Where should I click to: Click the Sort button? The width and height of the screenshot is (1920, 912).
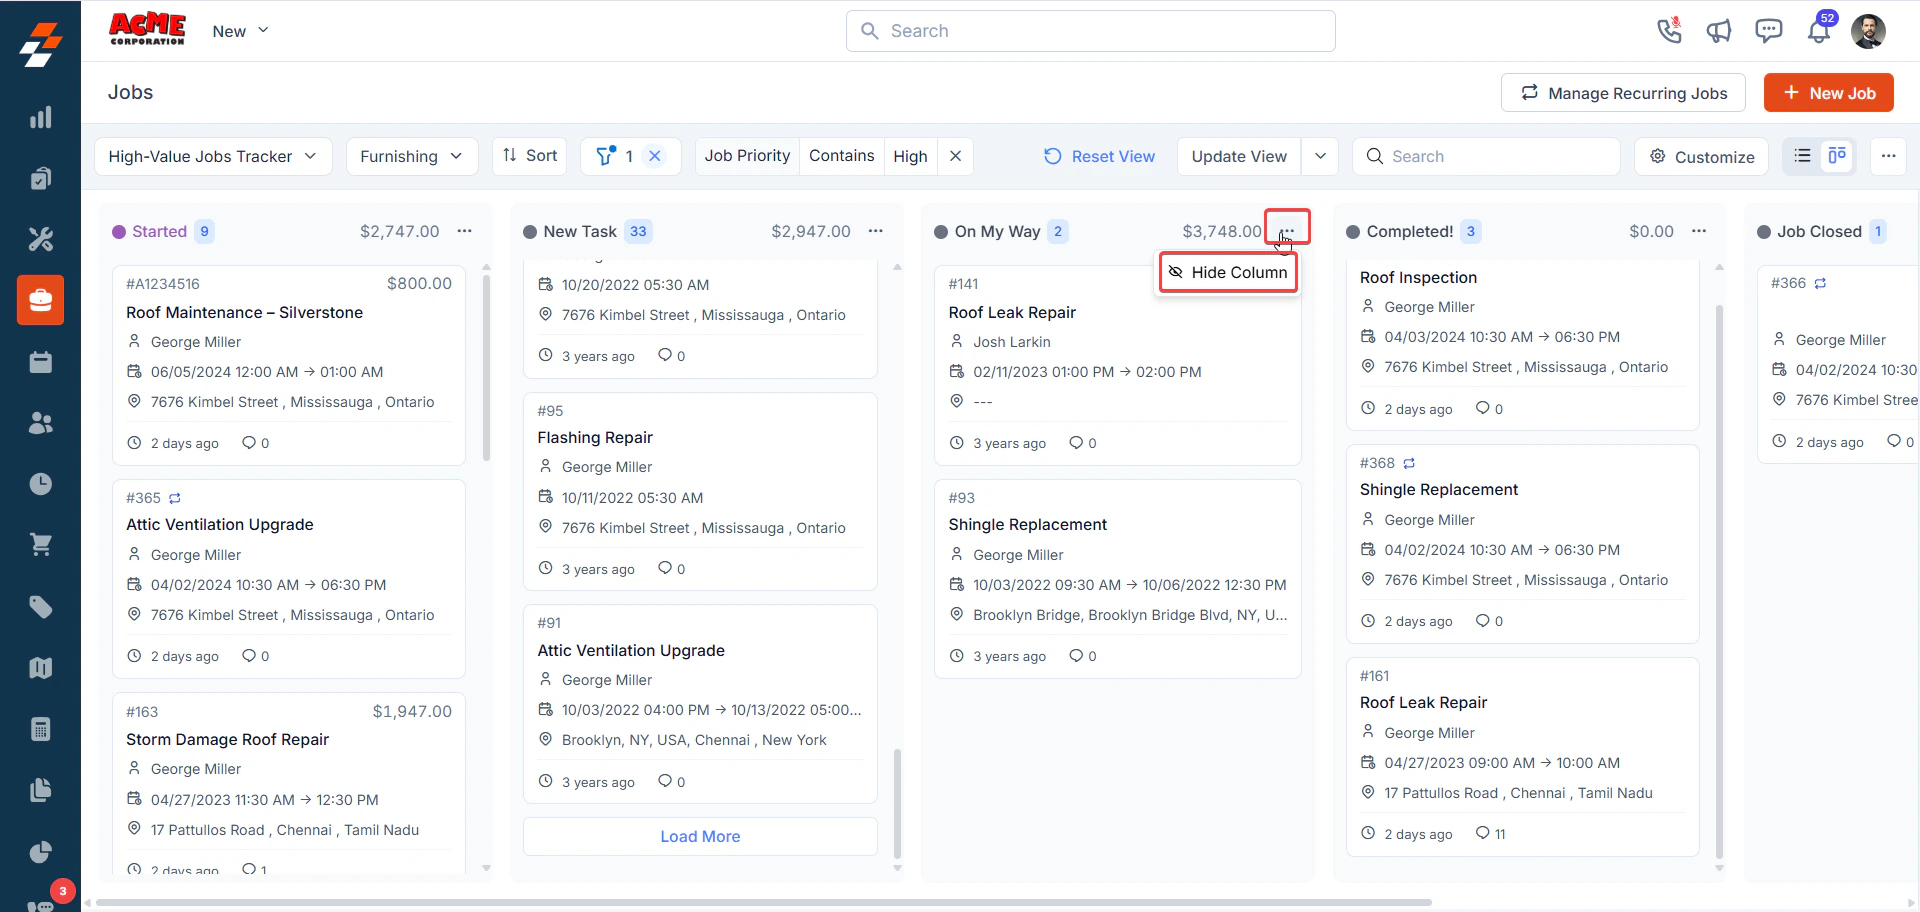pos(530,156)
